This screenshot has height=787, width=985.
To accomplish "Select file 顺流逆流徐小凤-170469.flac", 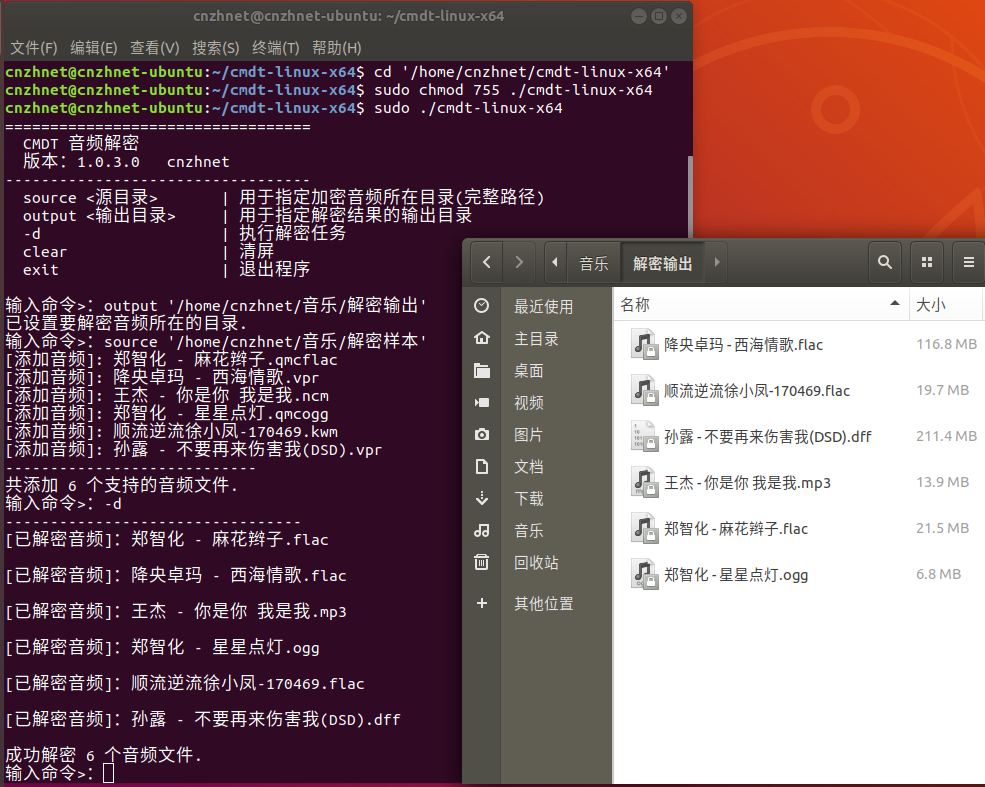I will pyautogui.click(x=756, y=391).
